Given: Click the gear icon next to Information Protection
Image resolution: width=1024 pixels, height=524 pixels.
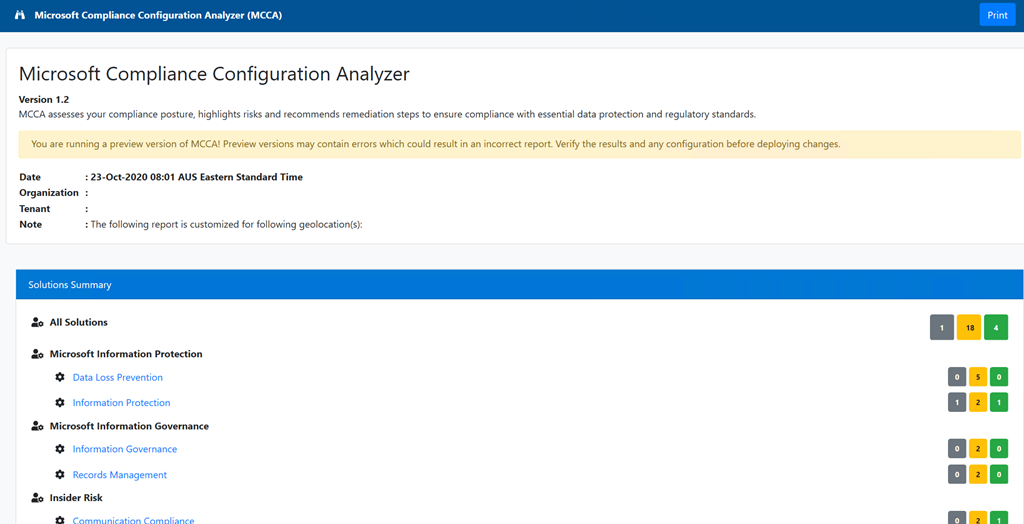Looking at the screenshot, I should pos(60,402).
